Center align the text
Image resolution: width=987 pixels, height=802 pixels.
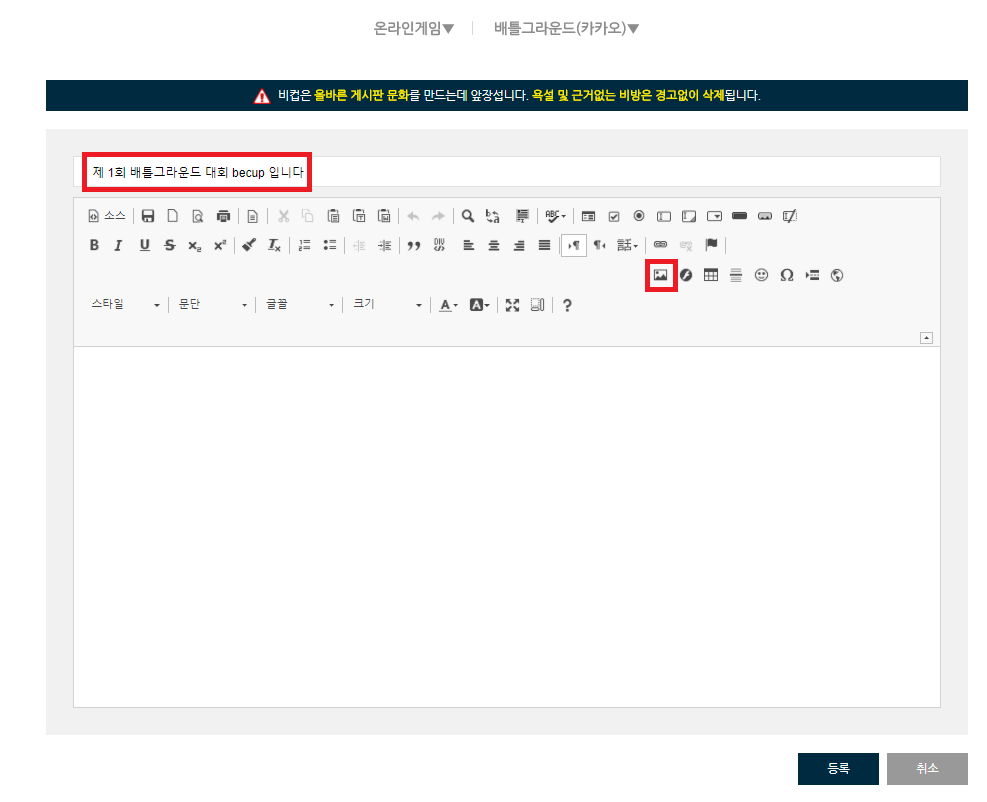click(x=494, y=245)
